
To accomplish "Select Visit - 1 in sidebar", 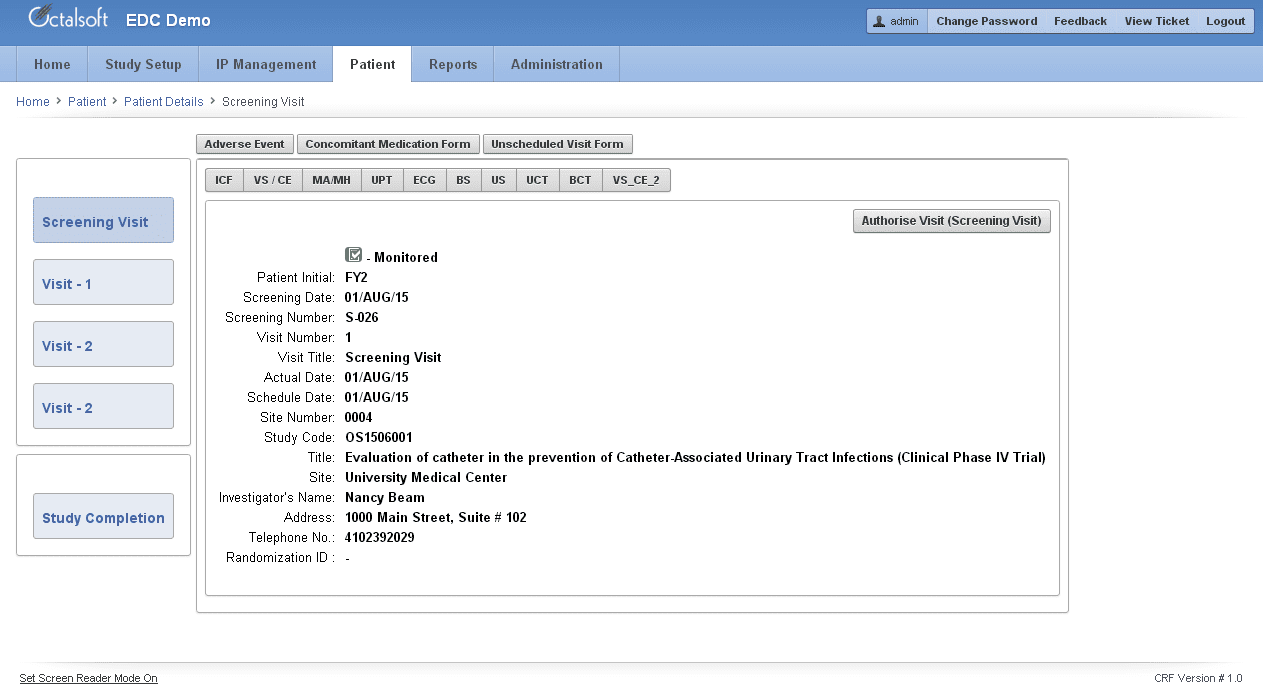I will click(x=103, y=283).
